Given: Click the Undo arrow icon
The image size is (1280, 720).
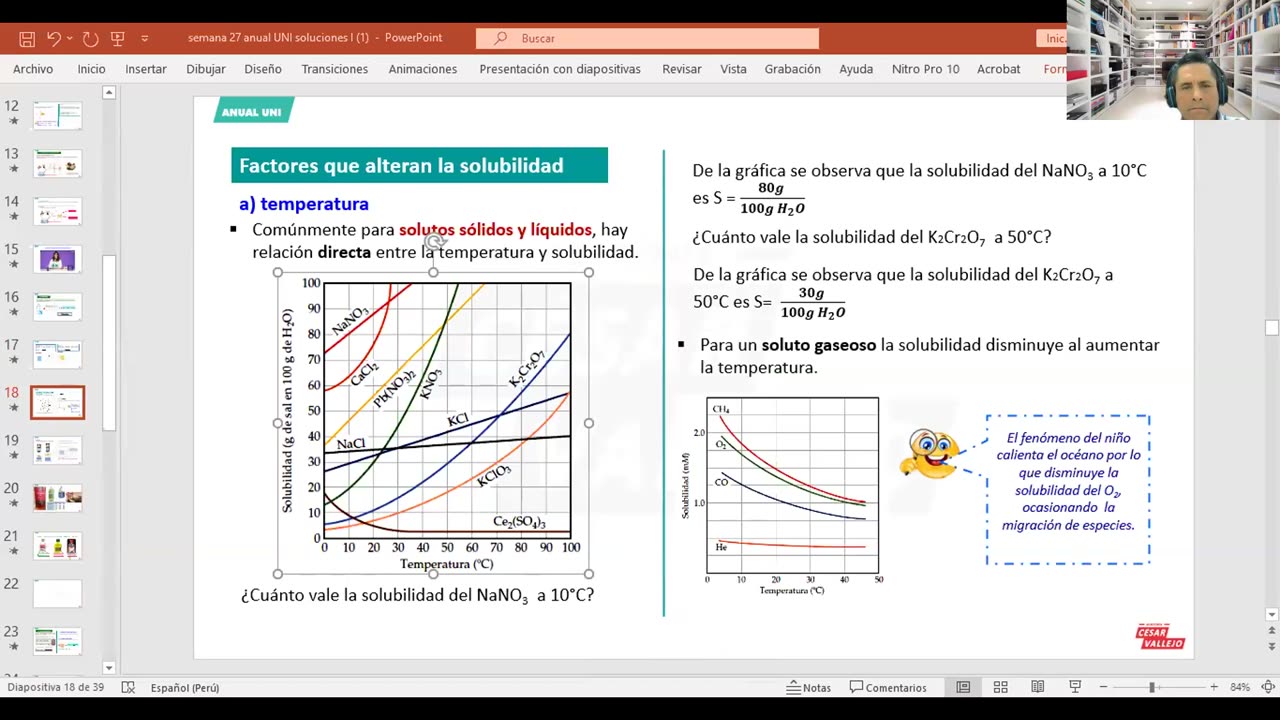Looking at the screenshot, I should coord(53,38).
